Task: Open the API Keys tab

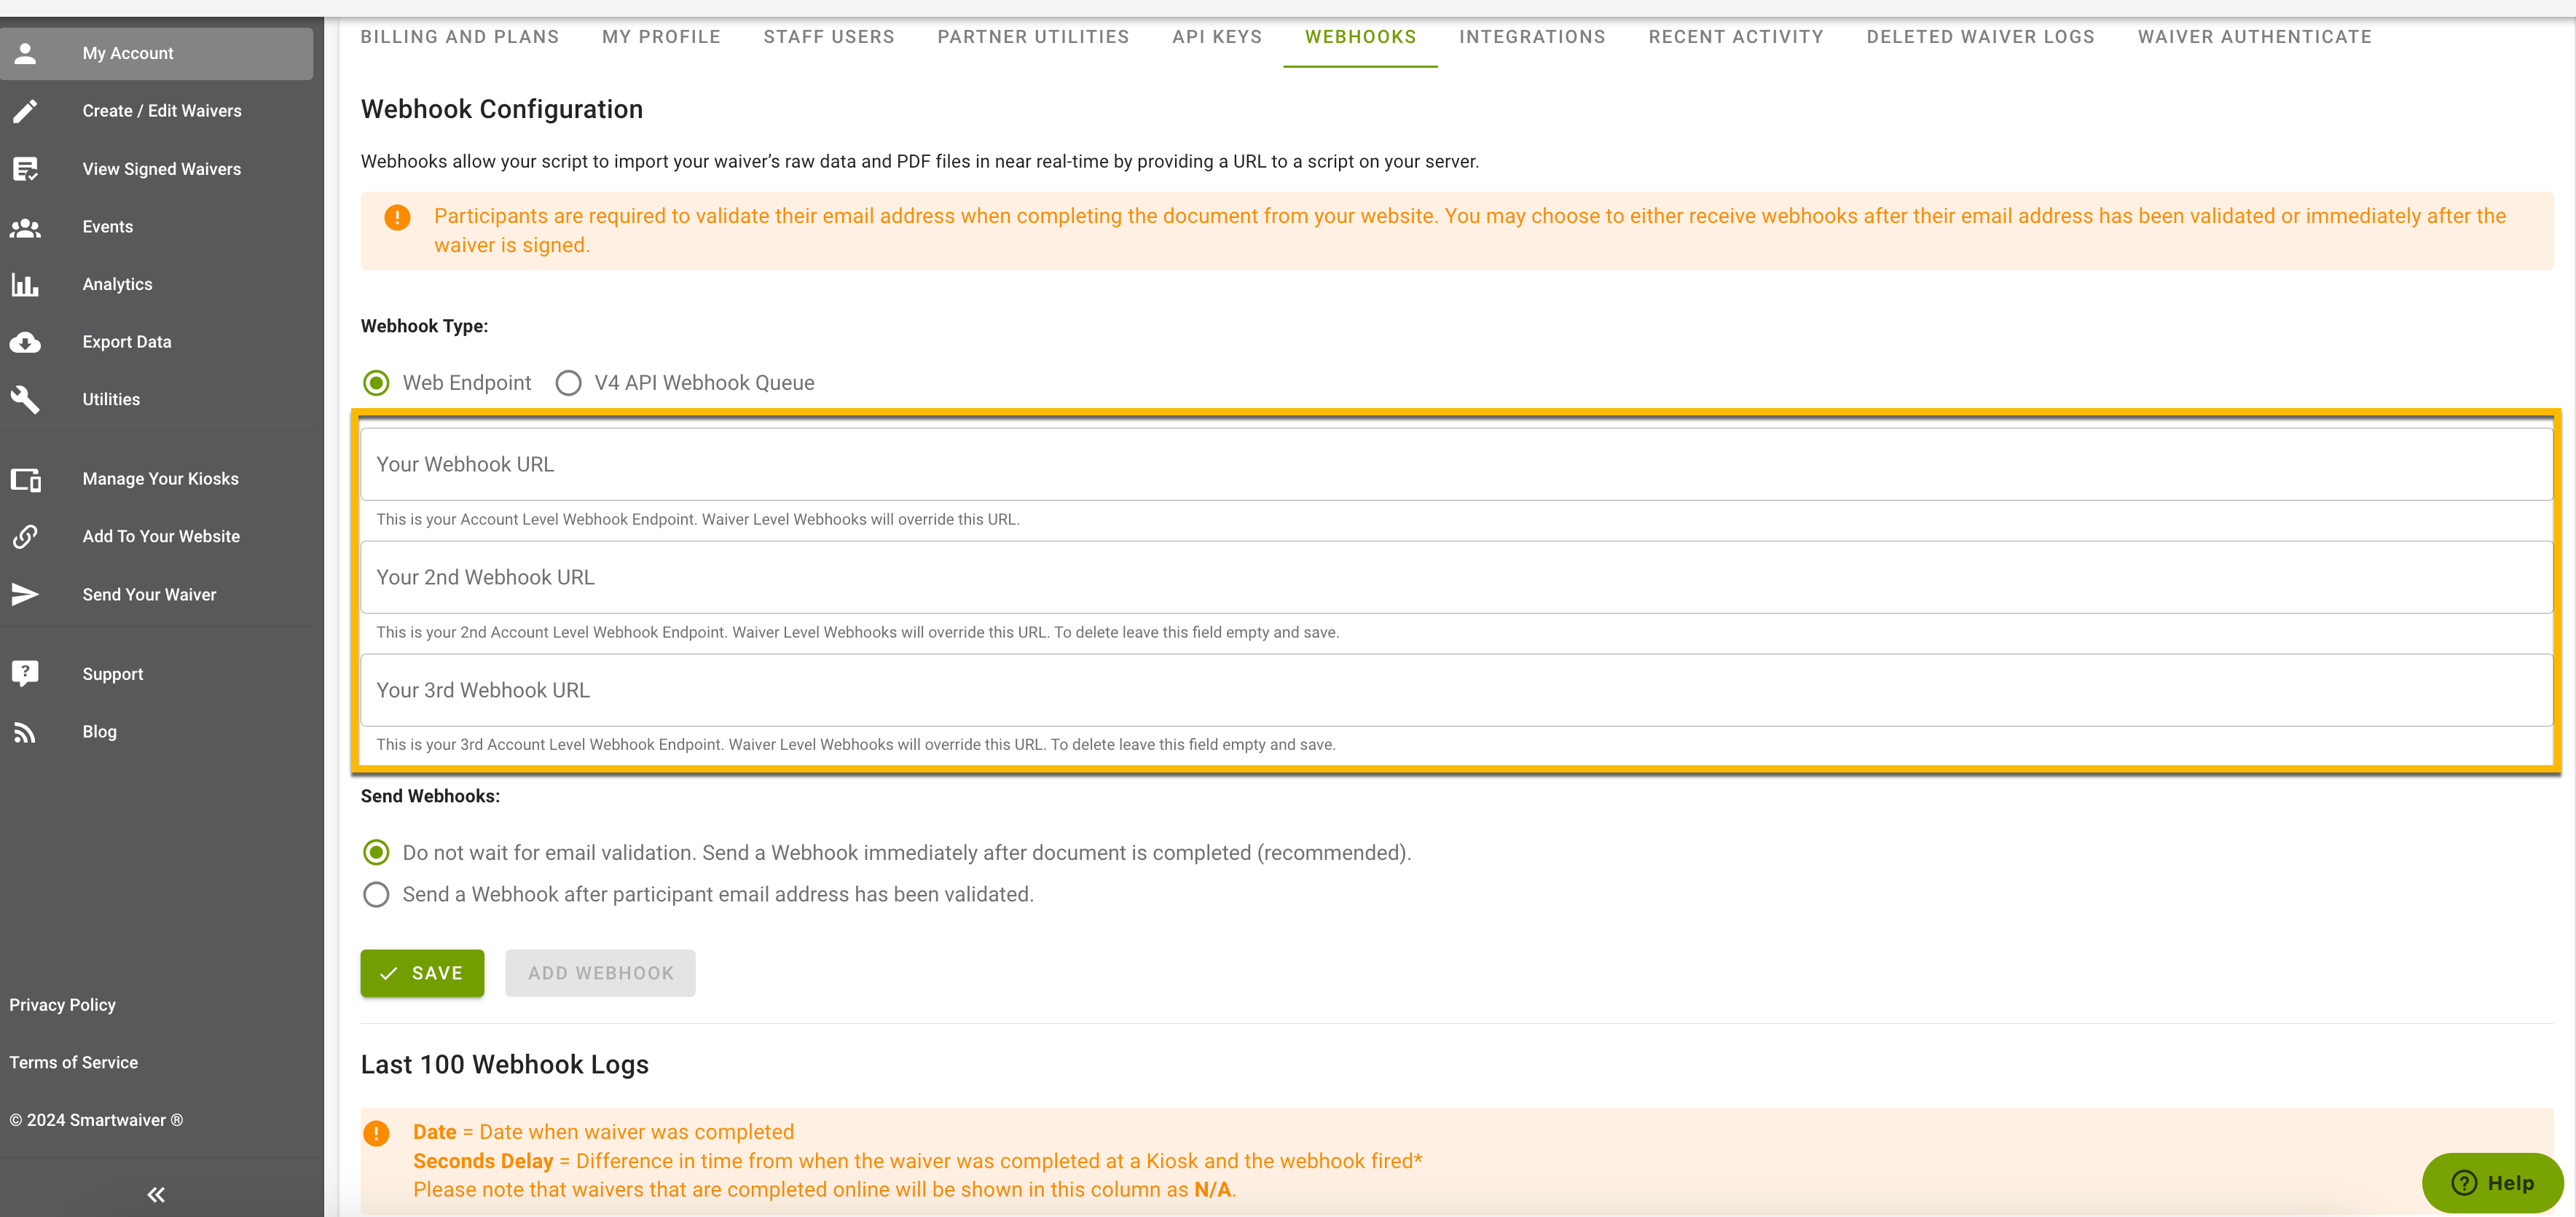Action: [x=1217, y=37]
